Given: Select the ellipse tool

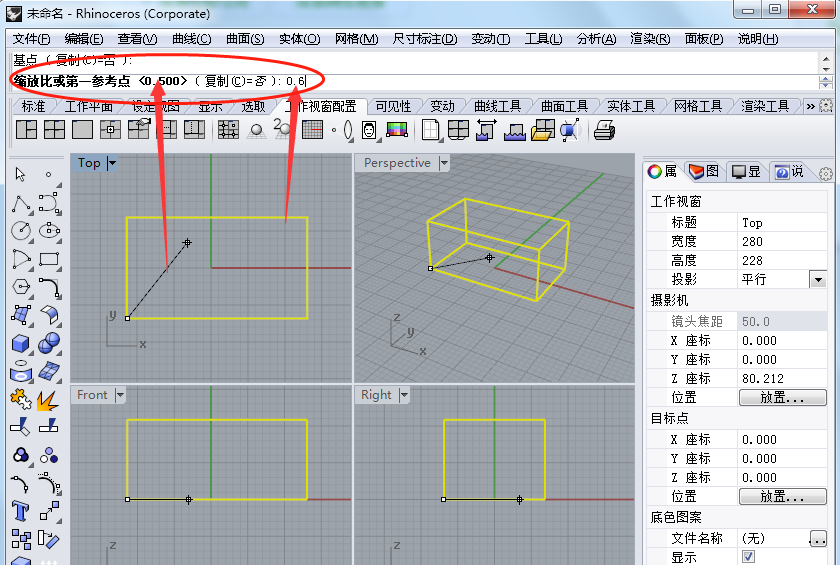Looking at the screenshot, I should pos(49,231).
